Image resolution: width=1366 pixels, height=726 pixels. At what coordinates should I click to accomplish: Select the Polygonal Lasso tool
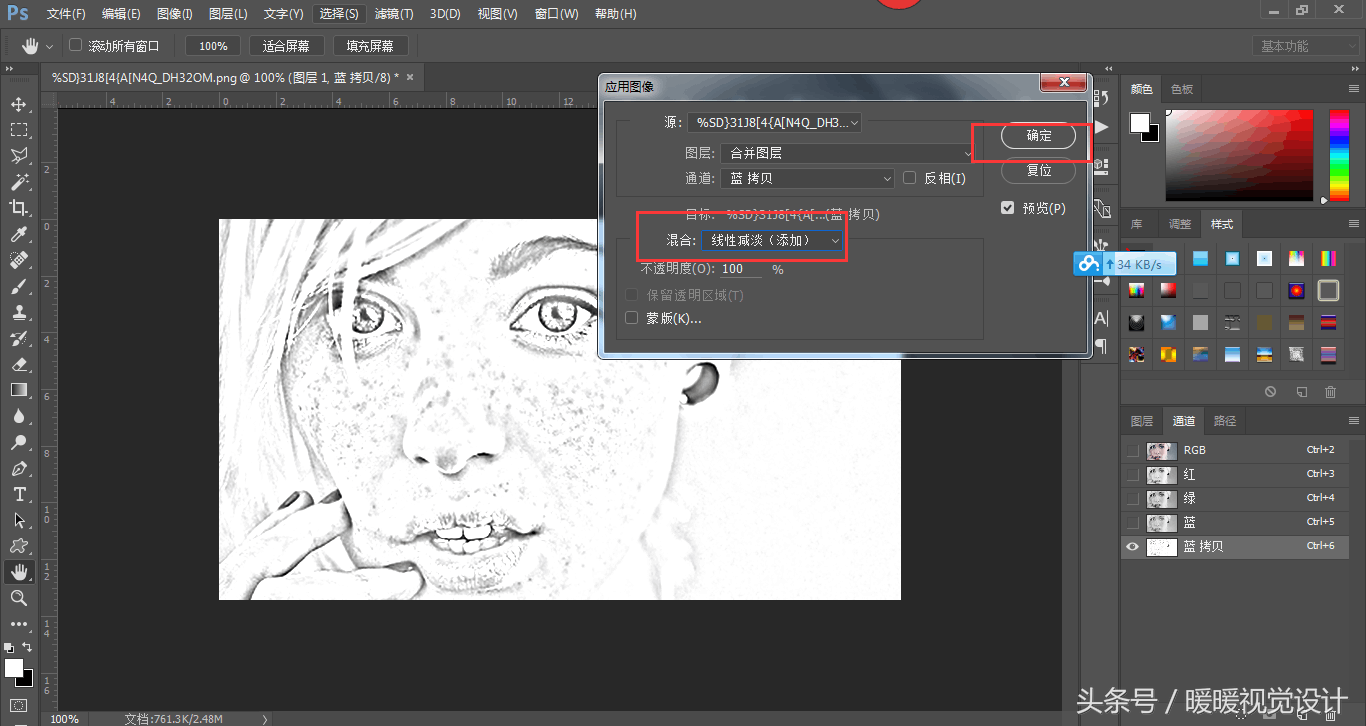19,156
